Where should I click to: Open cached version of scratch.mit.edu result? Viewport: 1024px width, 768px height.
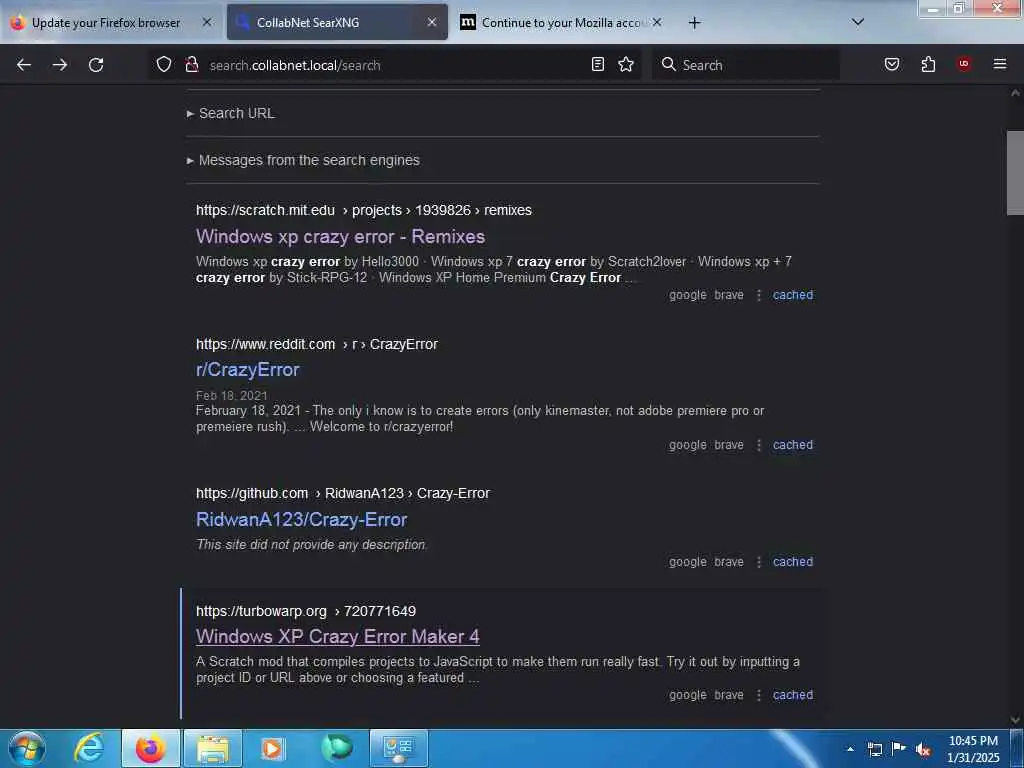(793, 295)
